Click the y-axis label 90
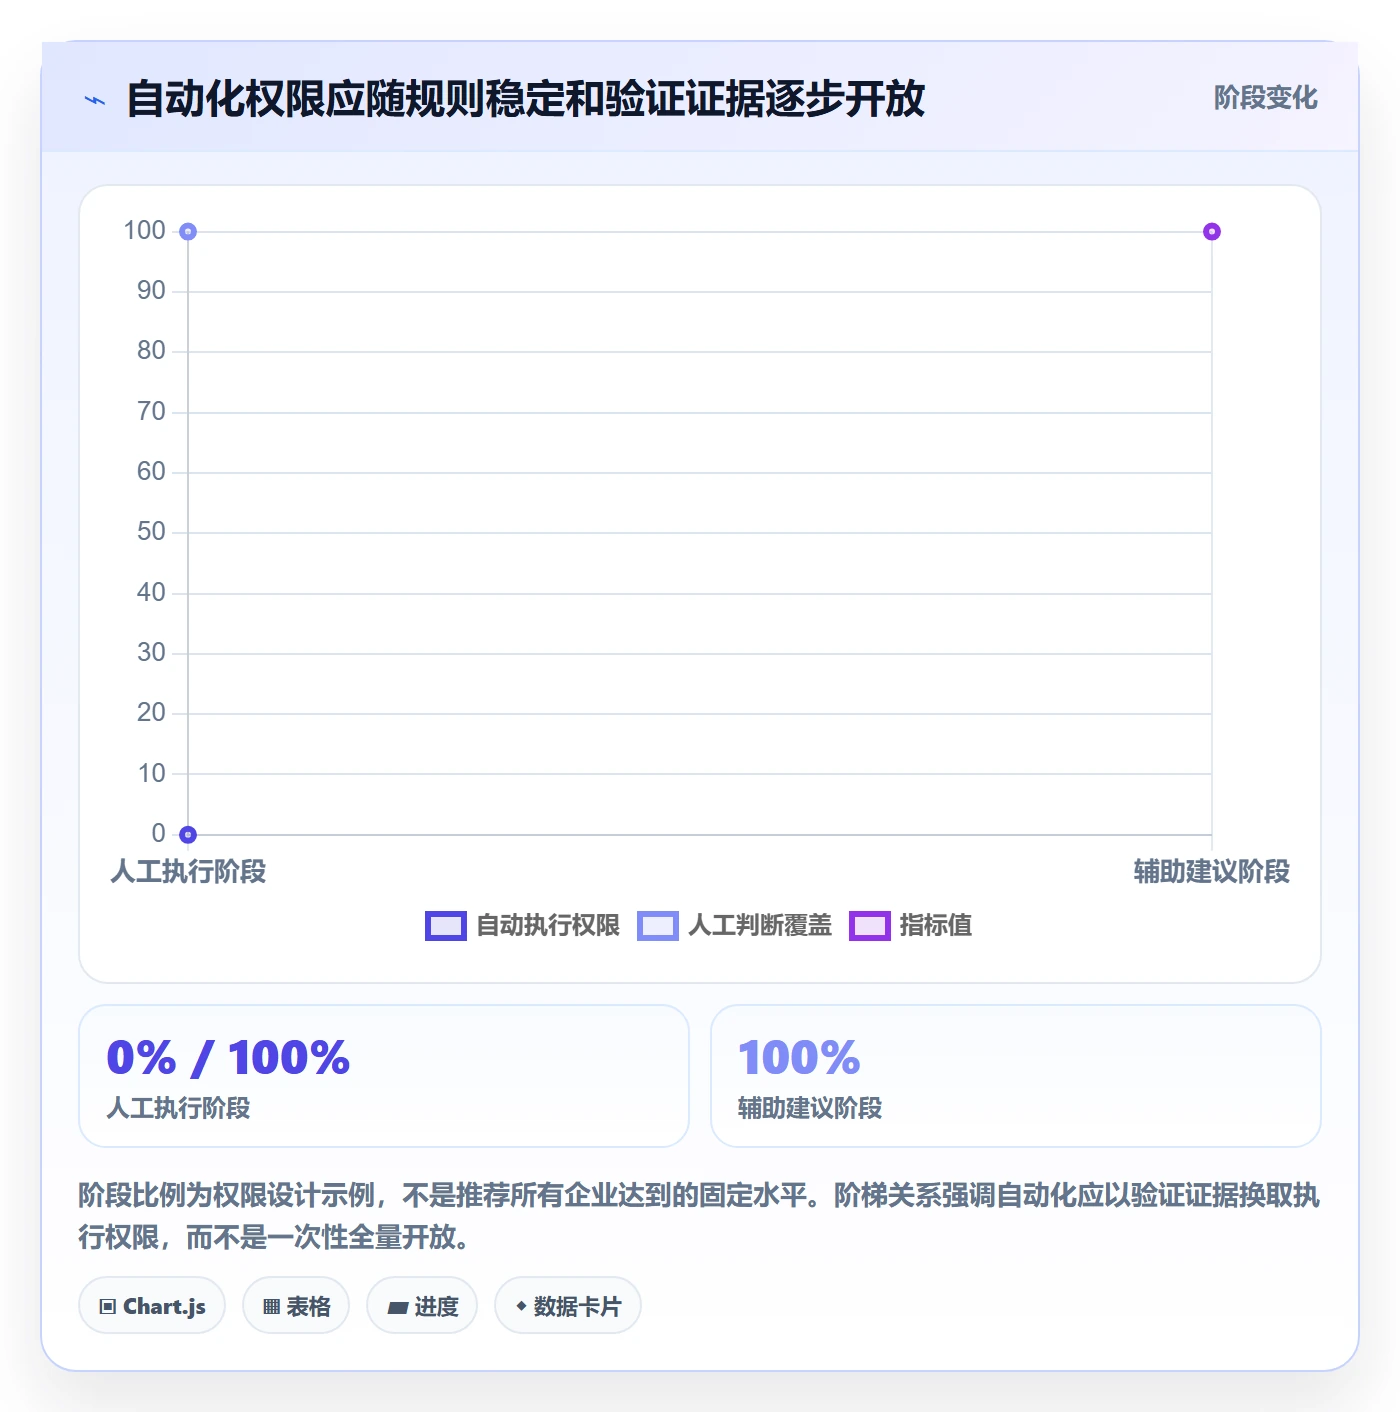Image resolution: width=1400 pixels, height=1412 pixels. tap(151, 290)
